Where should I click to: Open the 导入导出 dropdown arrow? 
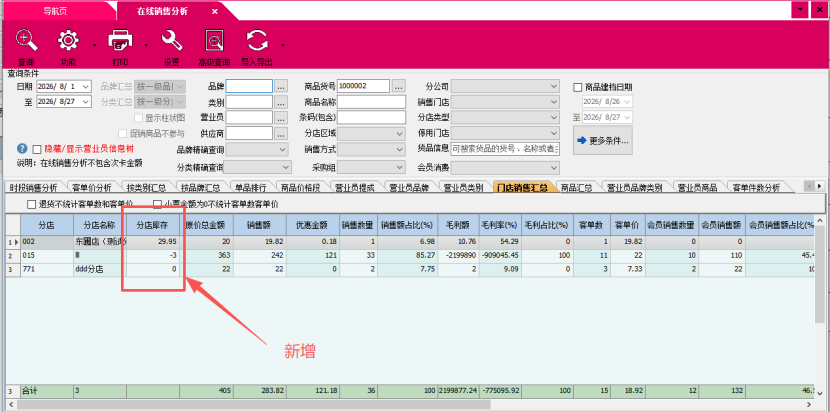click(283, 45)
